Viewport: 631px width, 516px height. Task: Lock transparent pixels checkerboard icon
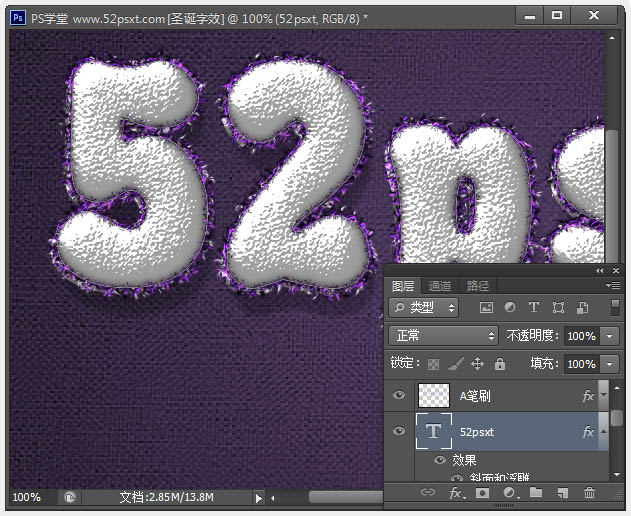(433, 364)
